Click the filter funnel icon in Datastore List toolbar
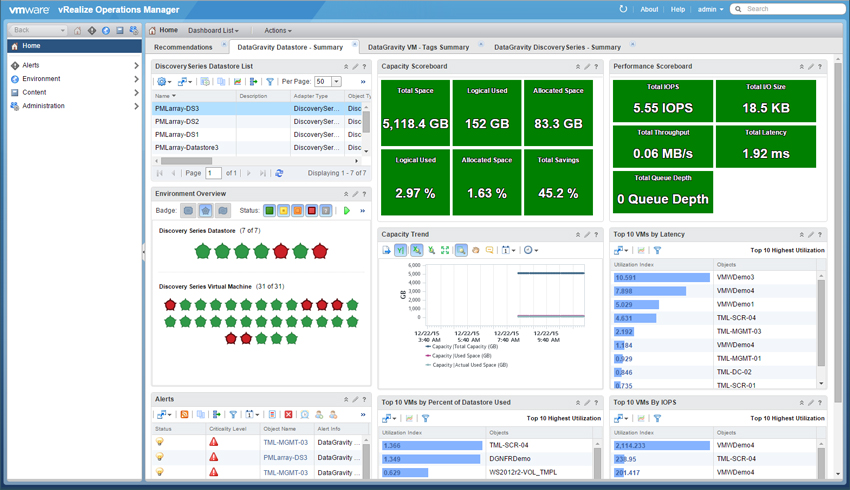The height and width of the screenshot is (490, 850). pos(269,82)
